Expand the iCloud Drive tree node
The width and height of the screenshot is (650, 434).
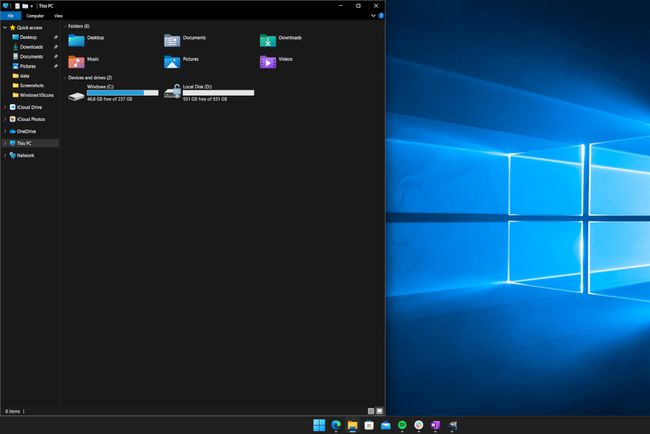click(x=5, y=107)
